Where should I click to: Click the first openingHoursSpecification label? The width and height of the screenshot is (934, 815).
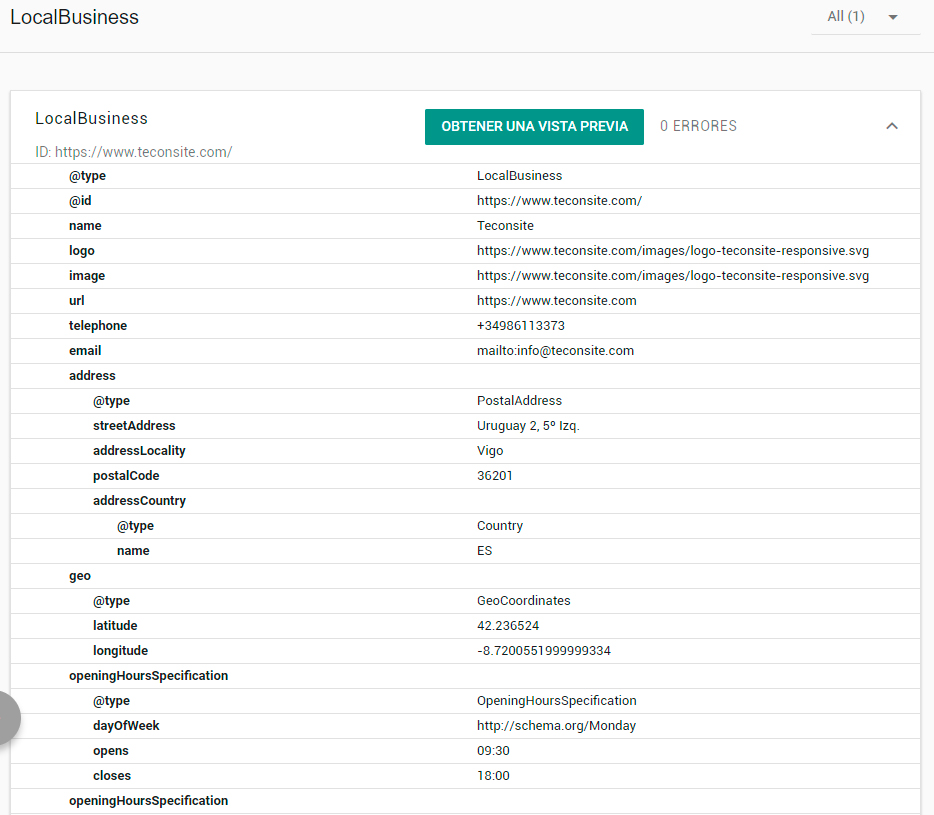pyautogui.click(x=148, y=676)
